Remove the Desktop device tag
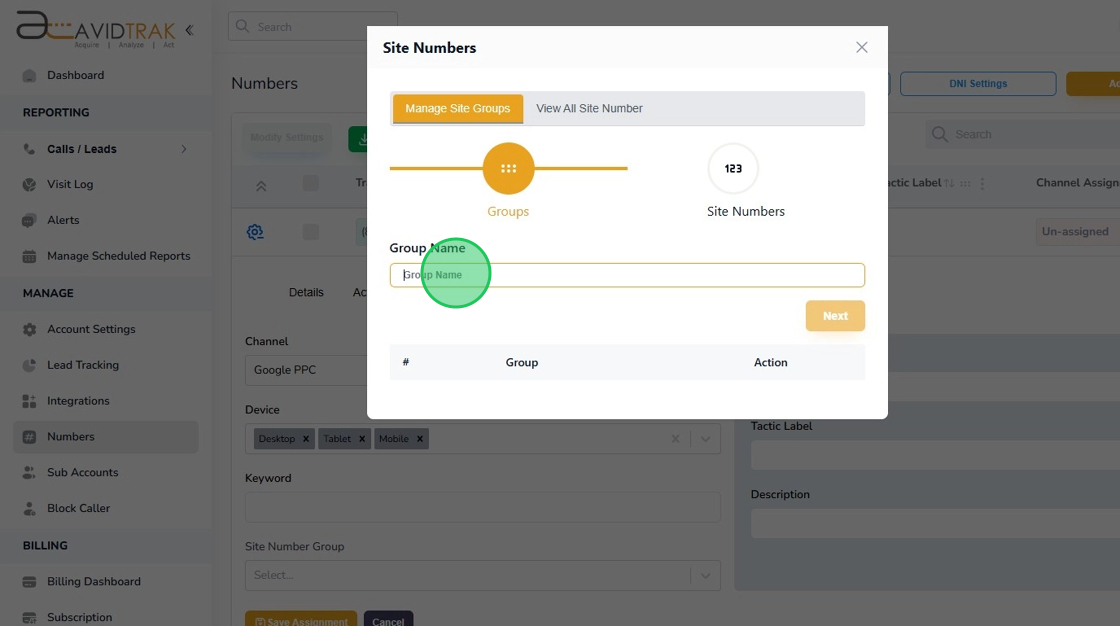The height and width of the screenshot is (626, 1120). pyautogui.click(x=306, y=439)
